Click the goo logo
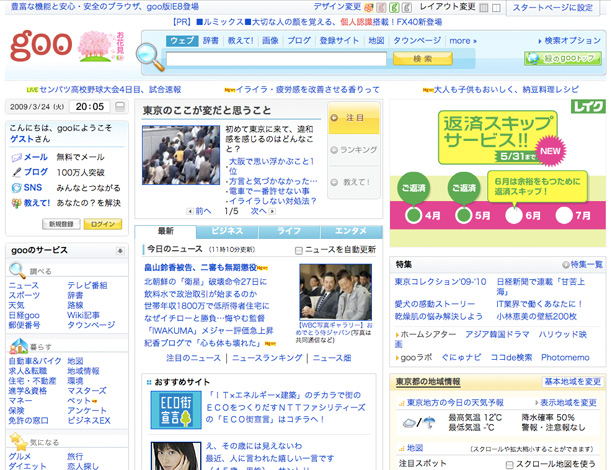Image resolution: width=611 pixels, height=470 pixels. [41, 46]
